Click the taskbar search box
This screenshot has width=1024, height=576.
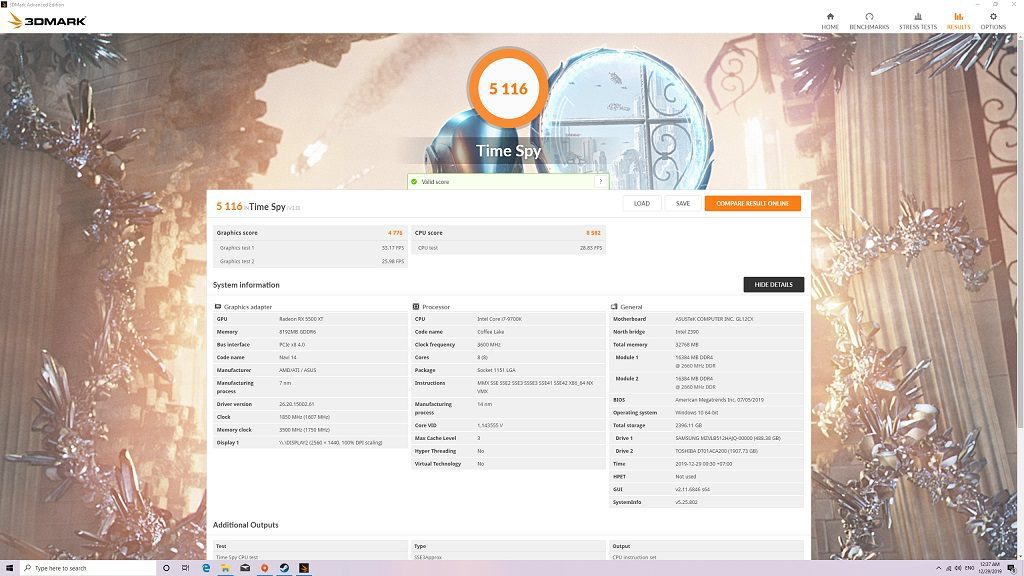point(88,568)
